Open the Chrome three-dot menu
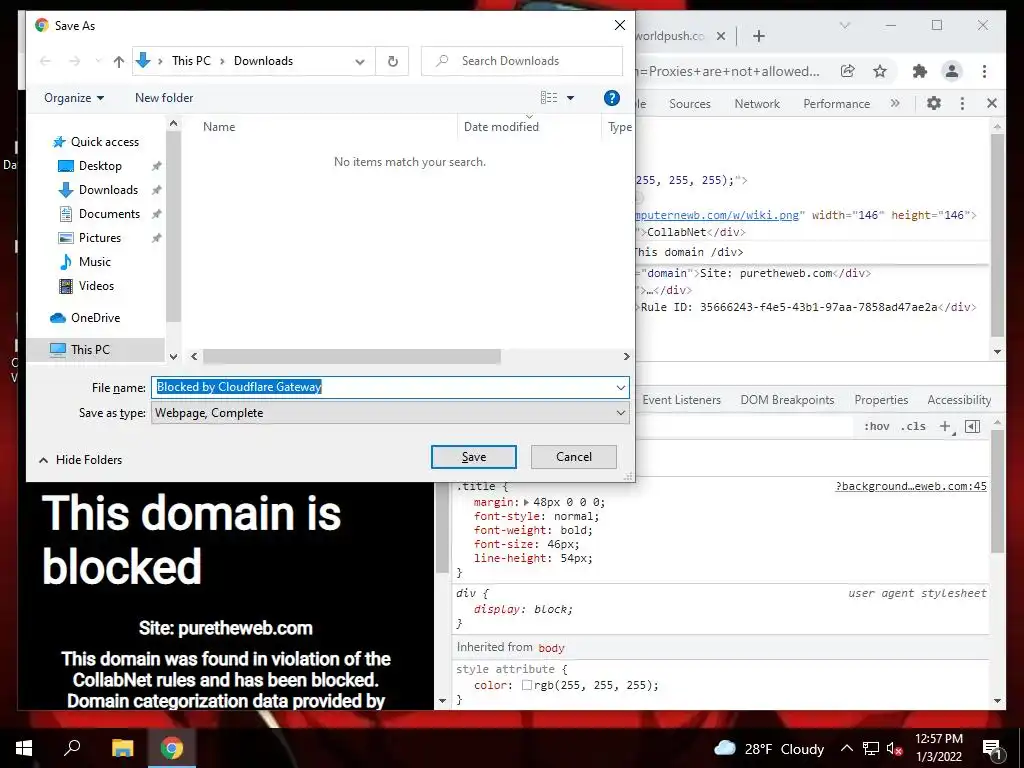1024x768 pixels. click(x=984, y=71)
